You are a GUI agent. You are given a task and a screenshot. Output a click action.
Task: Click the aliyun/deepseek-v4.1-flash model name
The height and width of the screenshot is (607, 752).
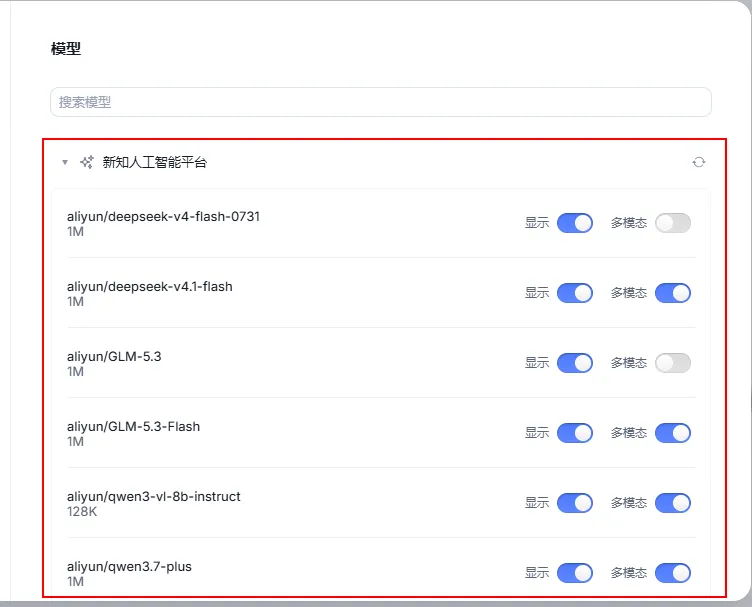[150, 287]
